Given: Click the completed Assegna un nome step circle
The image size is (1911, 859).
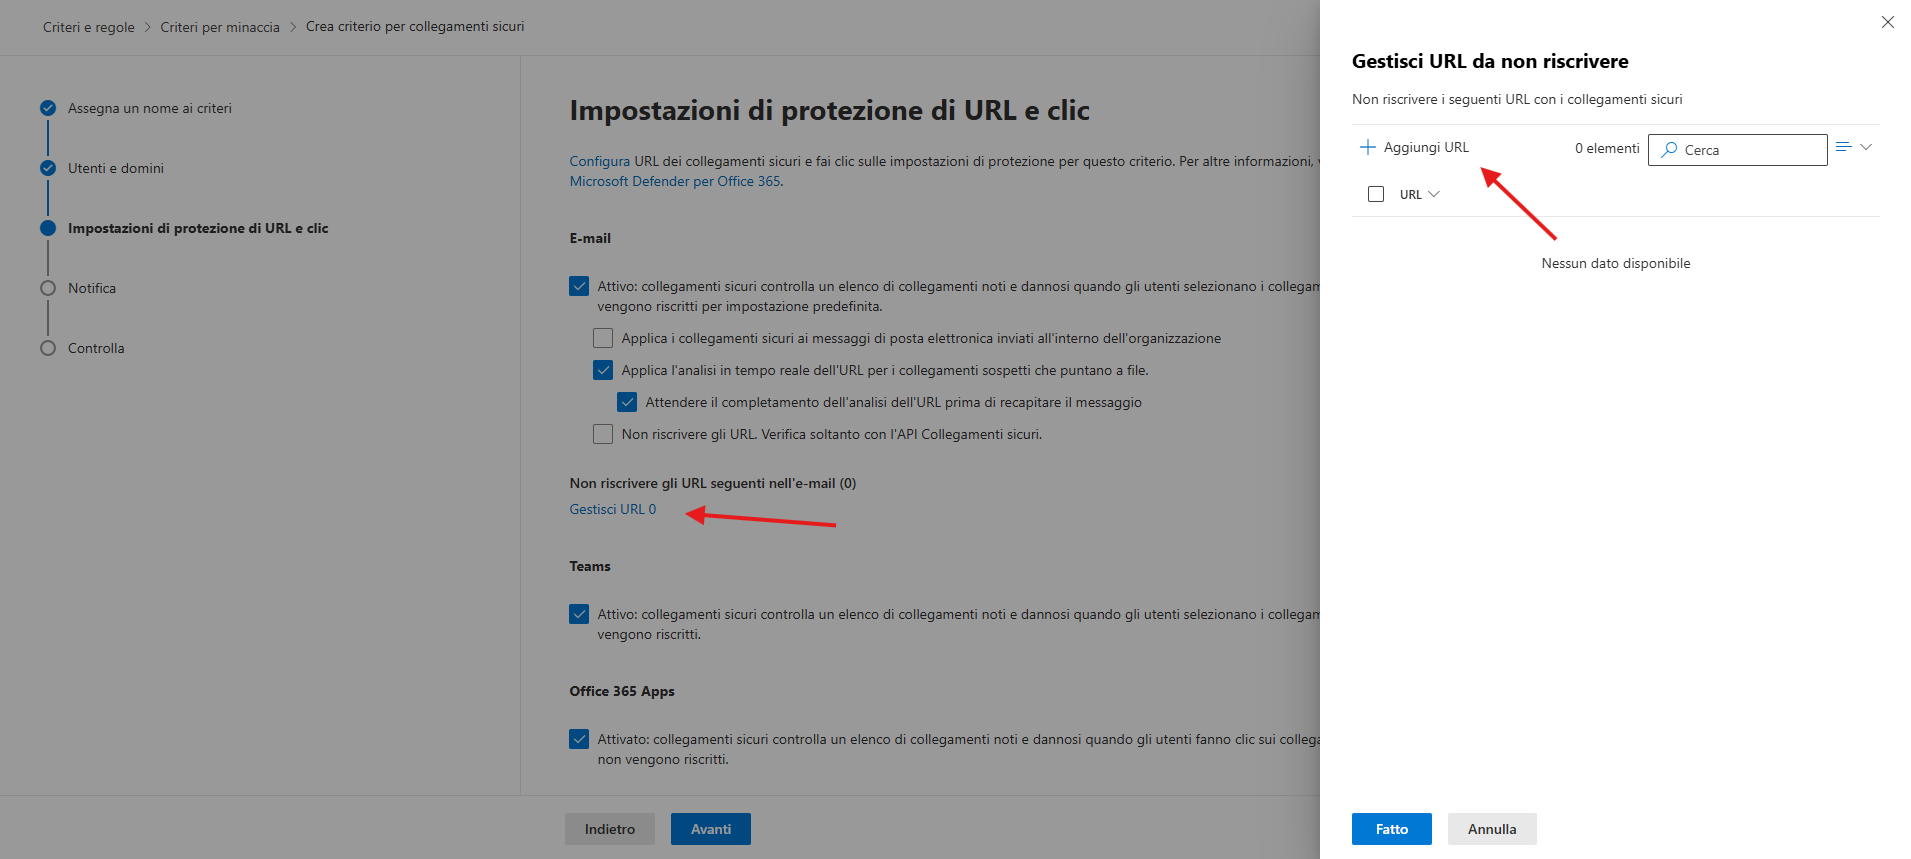Looking at the screenshot, I should pyautogui.click(x=48, y=108).
